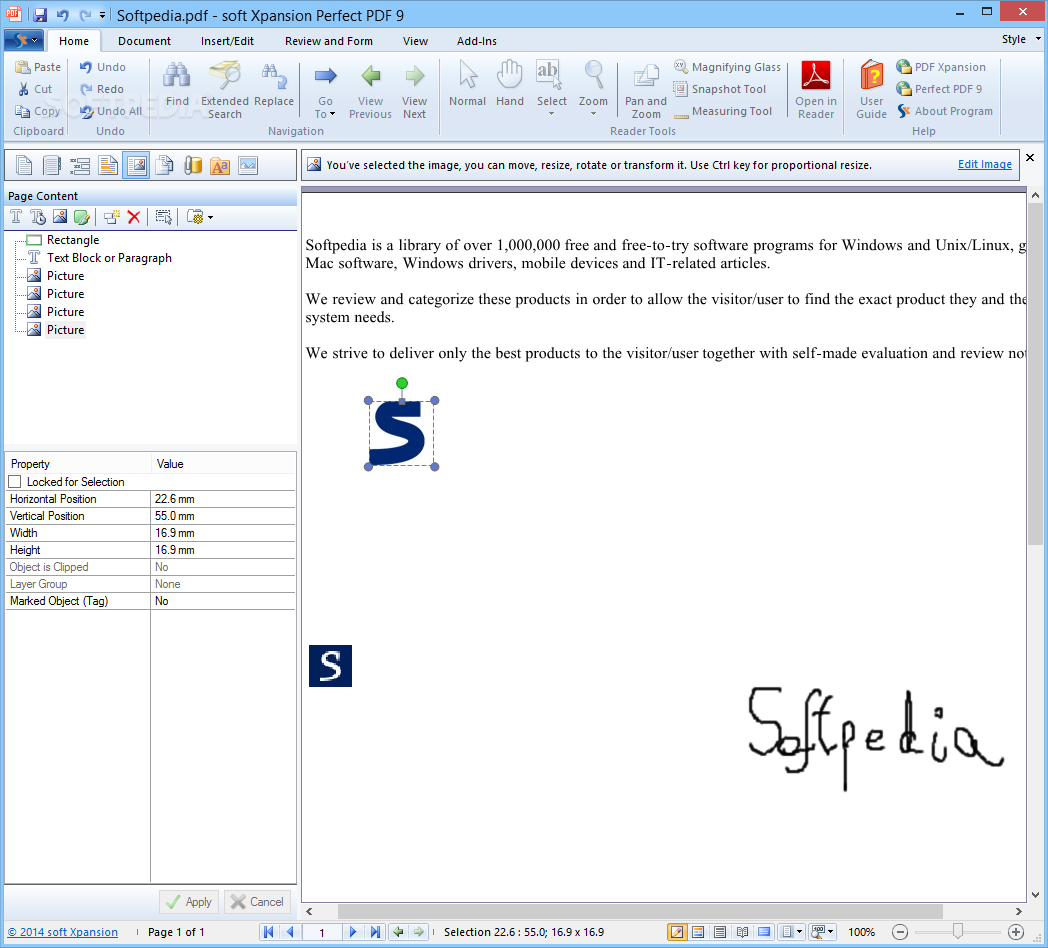This screenshot has height=948, width=1048.
Task: Toggle the Page Content image view button
Action: [x=136, y=165]
